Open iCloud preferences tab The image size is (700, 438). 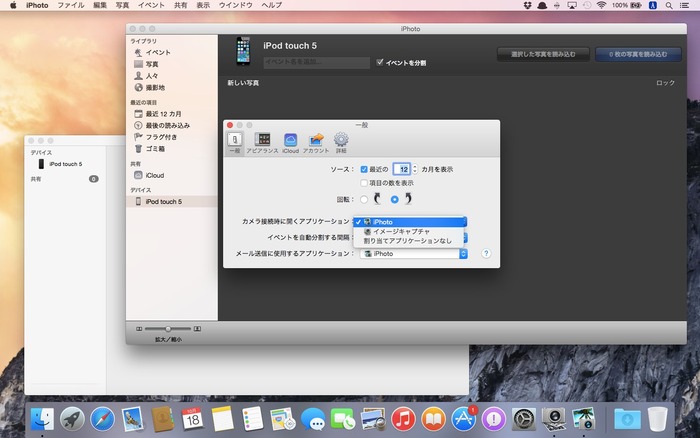click(x=290, y=143)
